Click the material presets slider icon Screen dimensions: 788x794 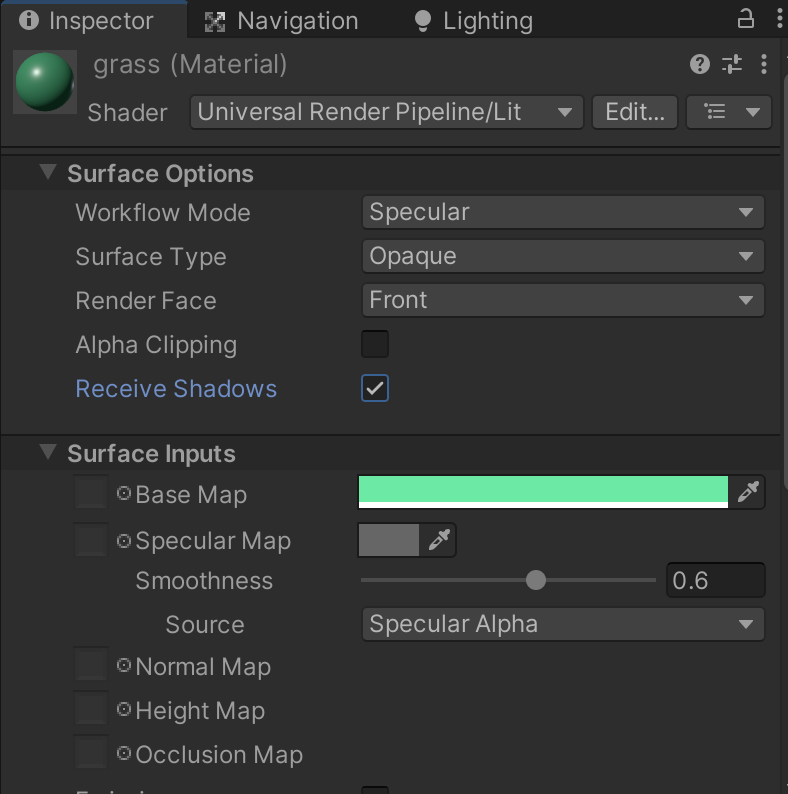tap(732, 64)
